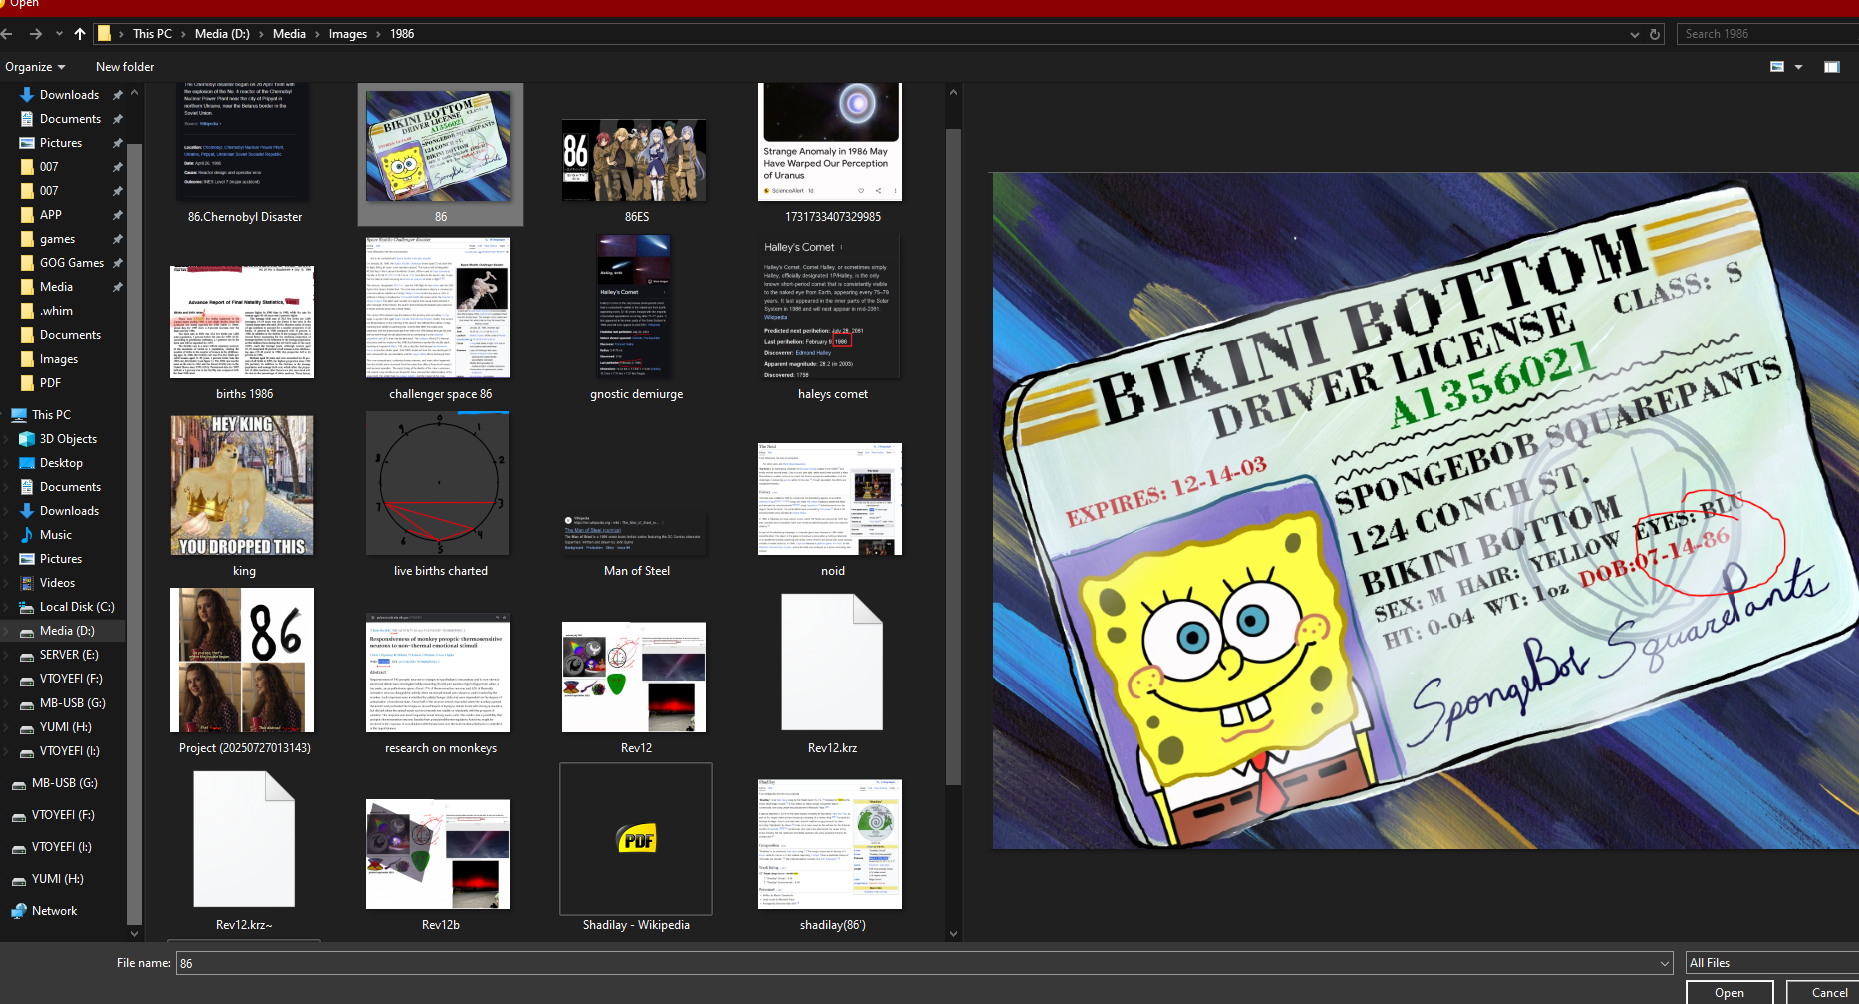This screenshot has height=1004, width=1859.
Task: Select the 'Man of Steel' file
Action: 637,545
